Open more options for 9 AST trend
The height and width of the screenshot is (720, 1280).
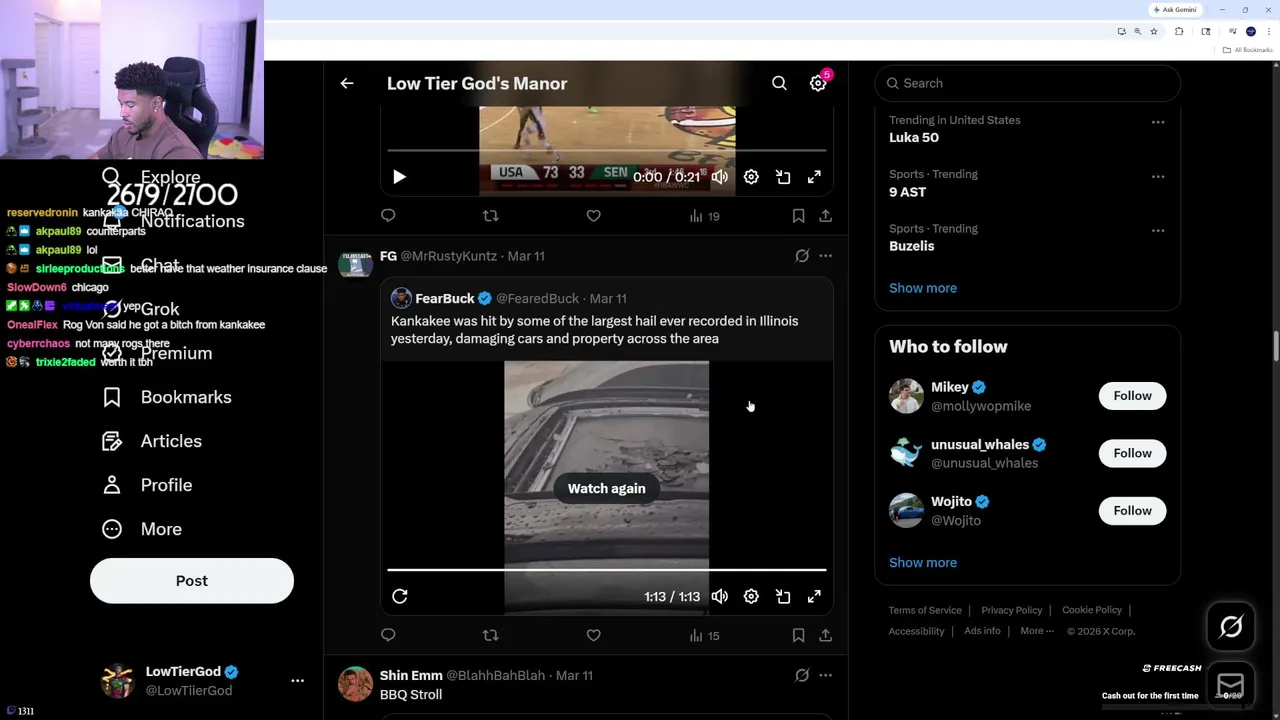(x=1158, y=176)
